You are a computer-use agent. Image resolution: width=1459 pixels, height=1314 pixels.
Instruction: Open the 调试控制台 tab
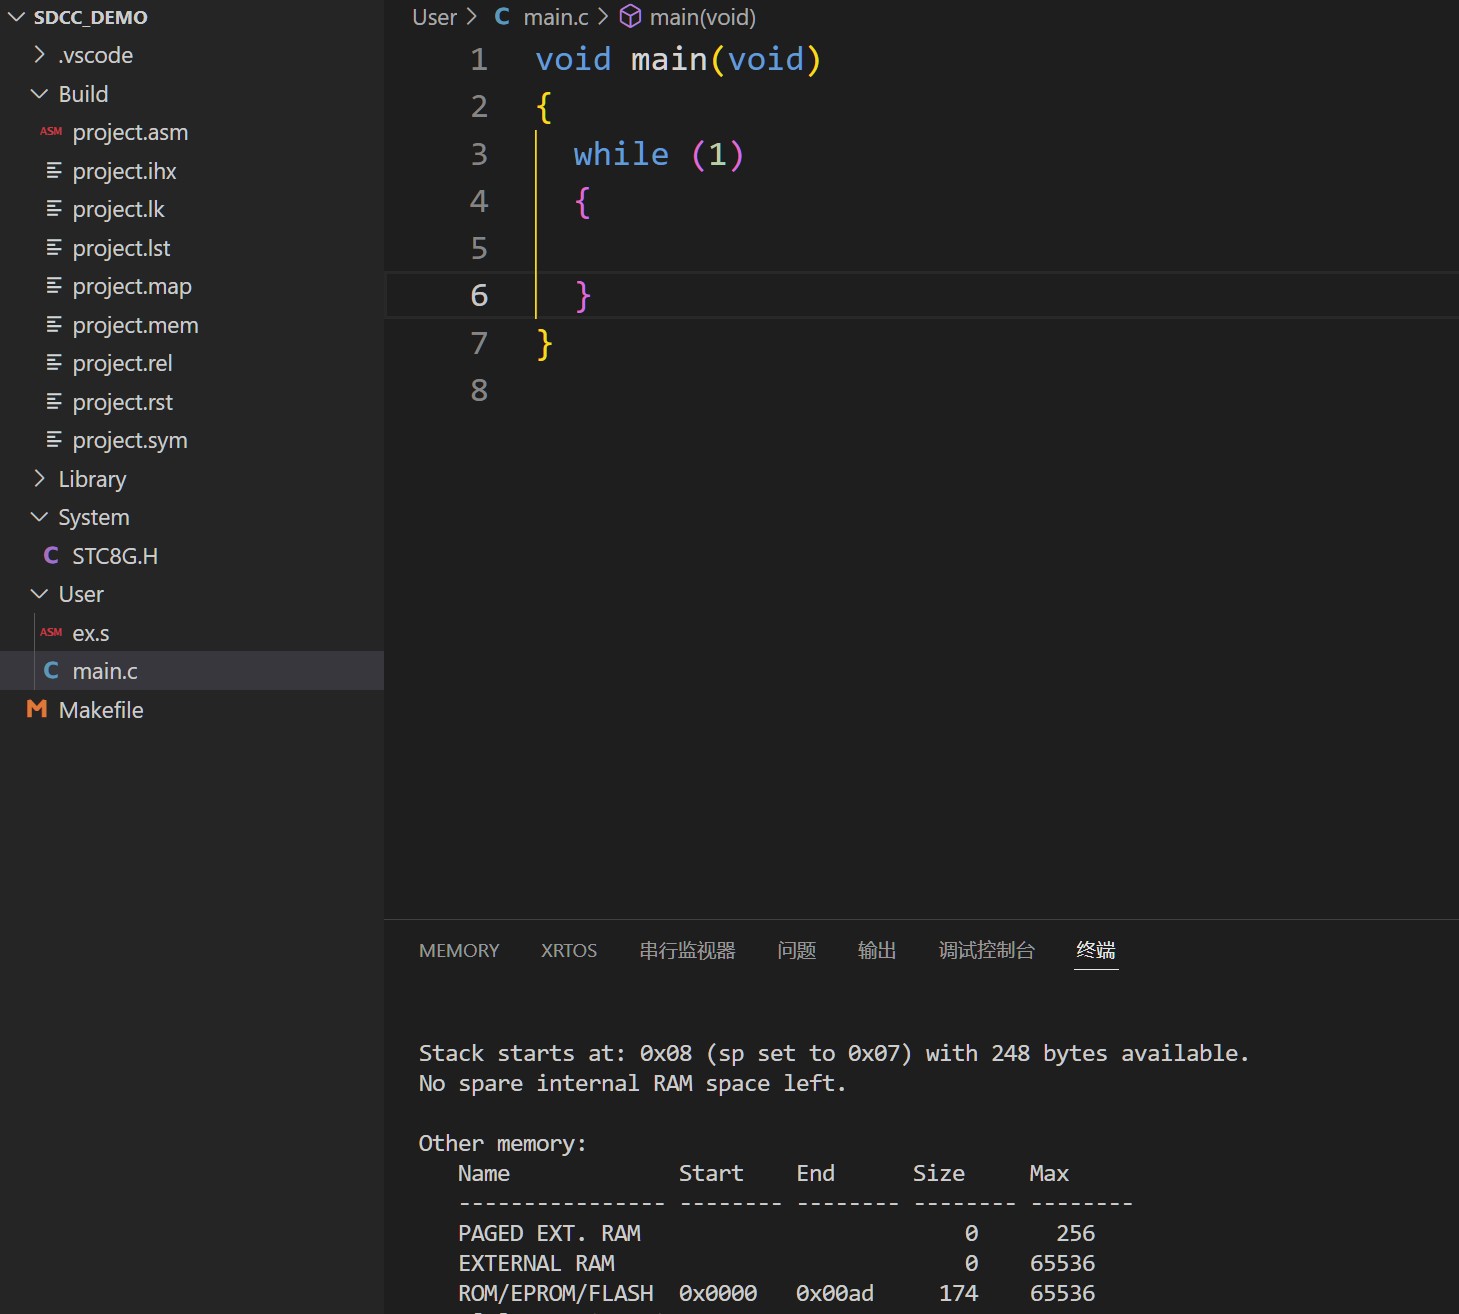[x=987, y=951]
